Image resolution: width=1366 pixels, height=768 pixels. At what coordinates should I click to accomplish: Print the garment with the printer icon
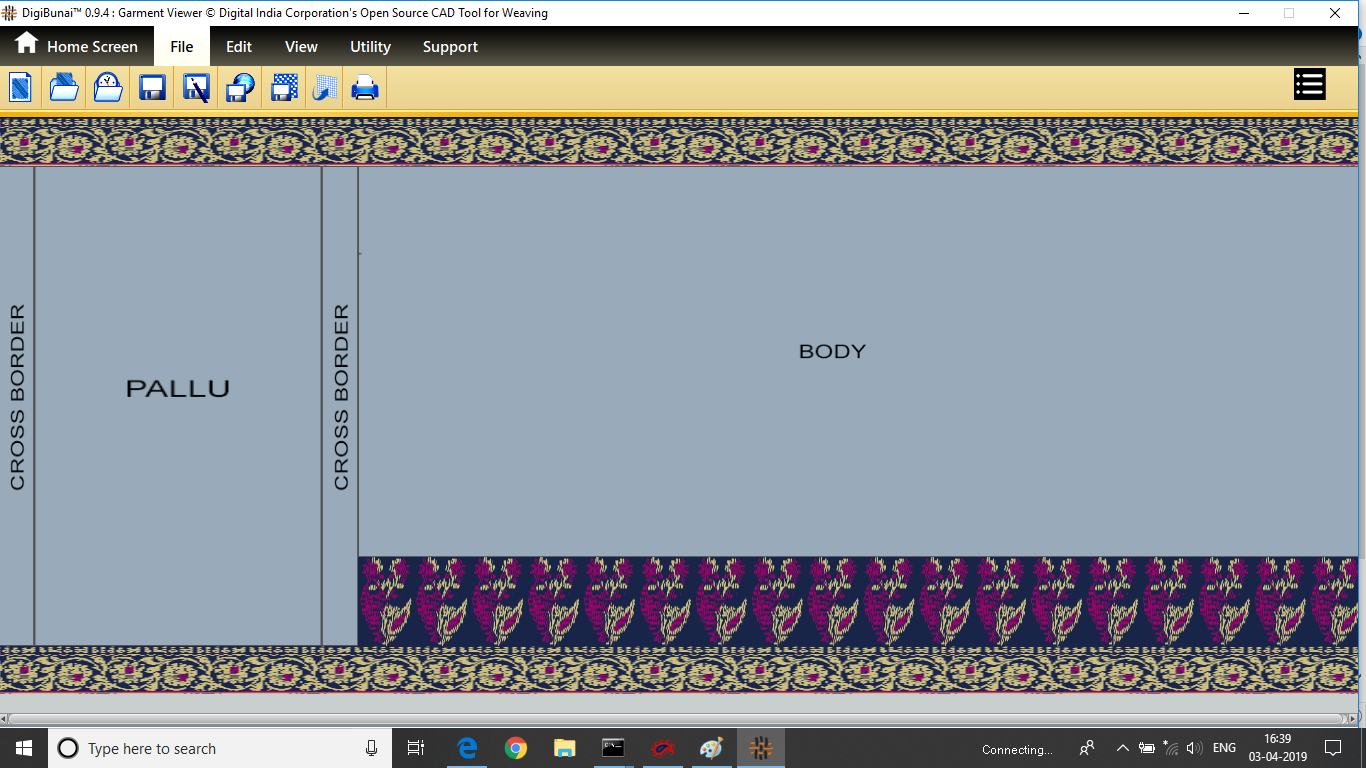coord(365,88)
